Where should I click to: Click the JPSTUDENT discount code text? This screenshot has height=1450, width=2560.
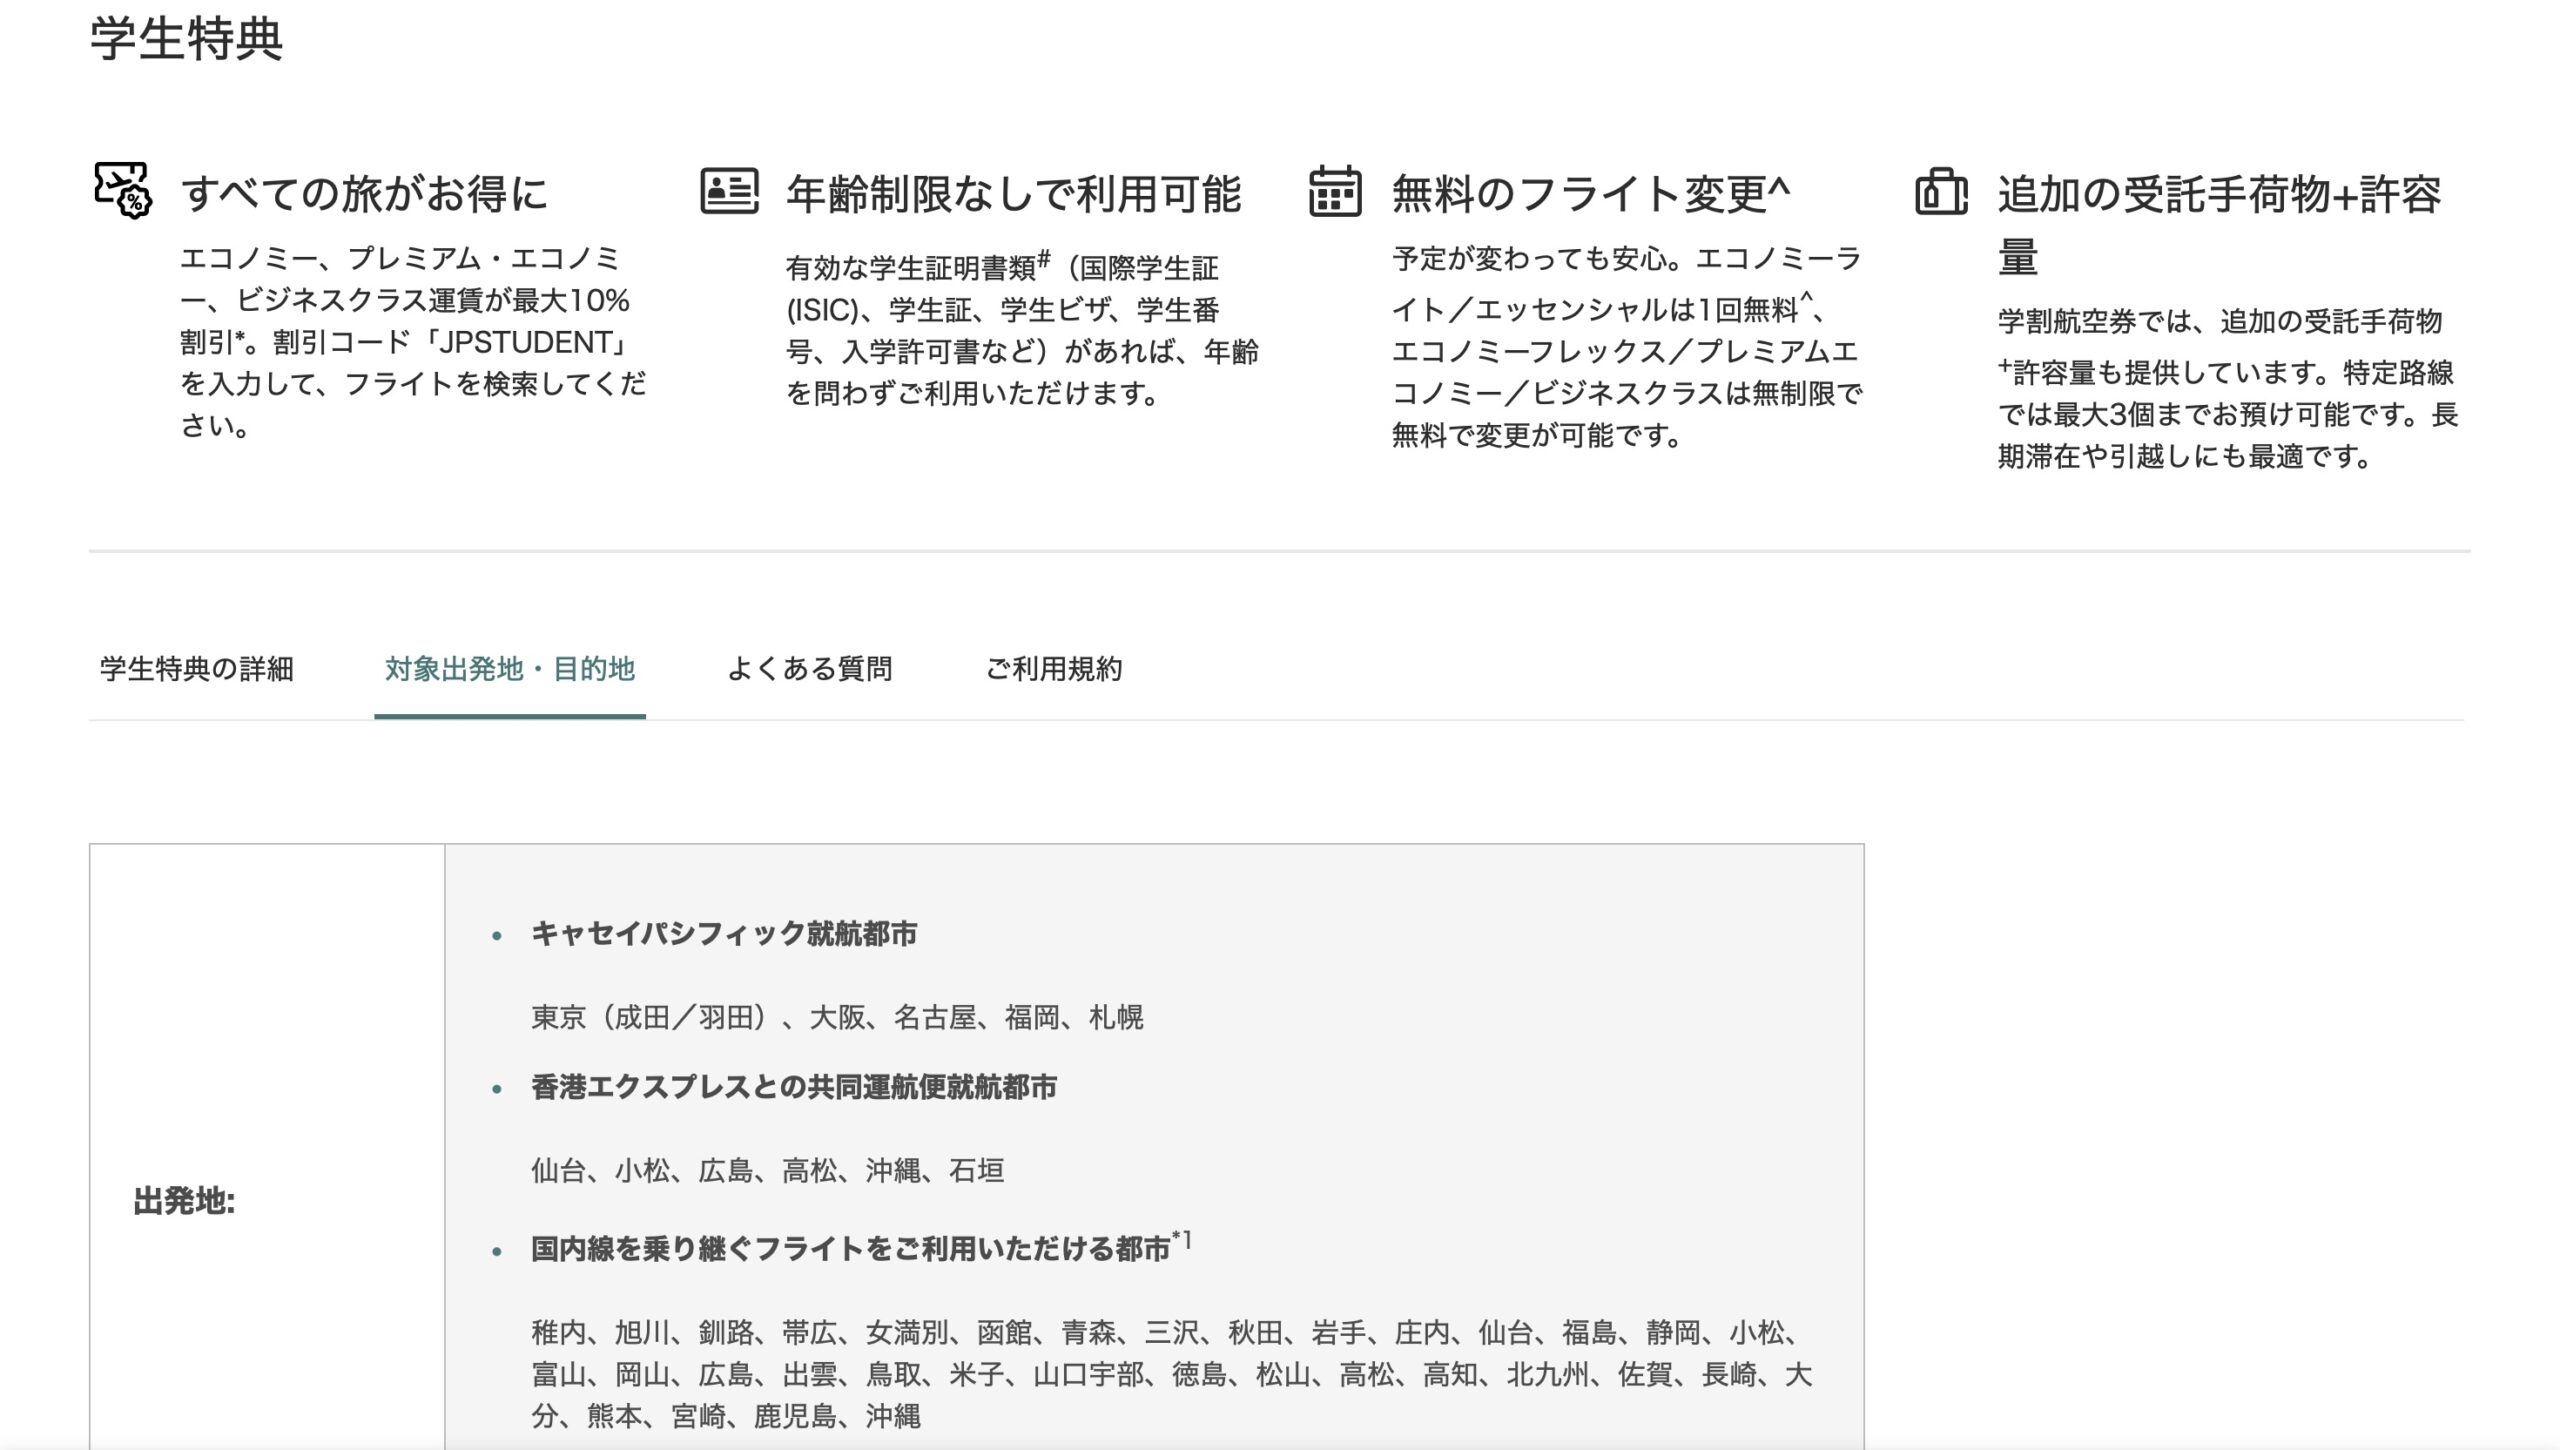click(530, 343)
